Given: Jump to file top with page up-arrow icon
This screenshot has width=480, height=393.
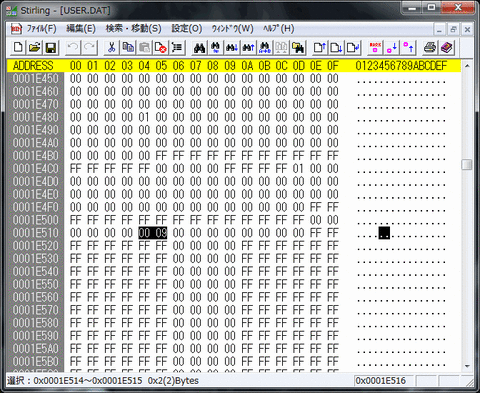Looking at the screenshot, I should pos(319,48).
